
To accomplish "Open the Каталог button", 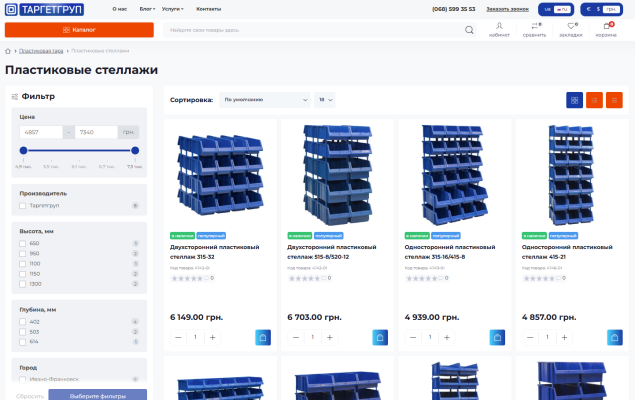I will [x=79, y=30].
